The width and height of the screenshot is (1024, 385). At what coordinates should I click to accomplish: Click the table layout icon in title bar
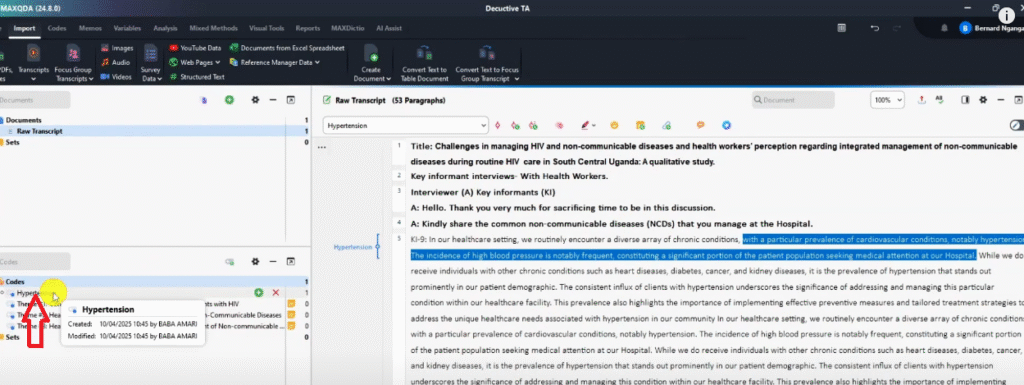click(x=842, y=28)
